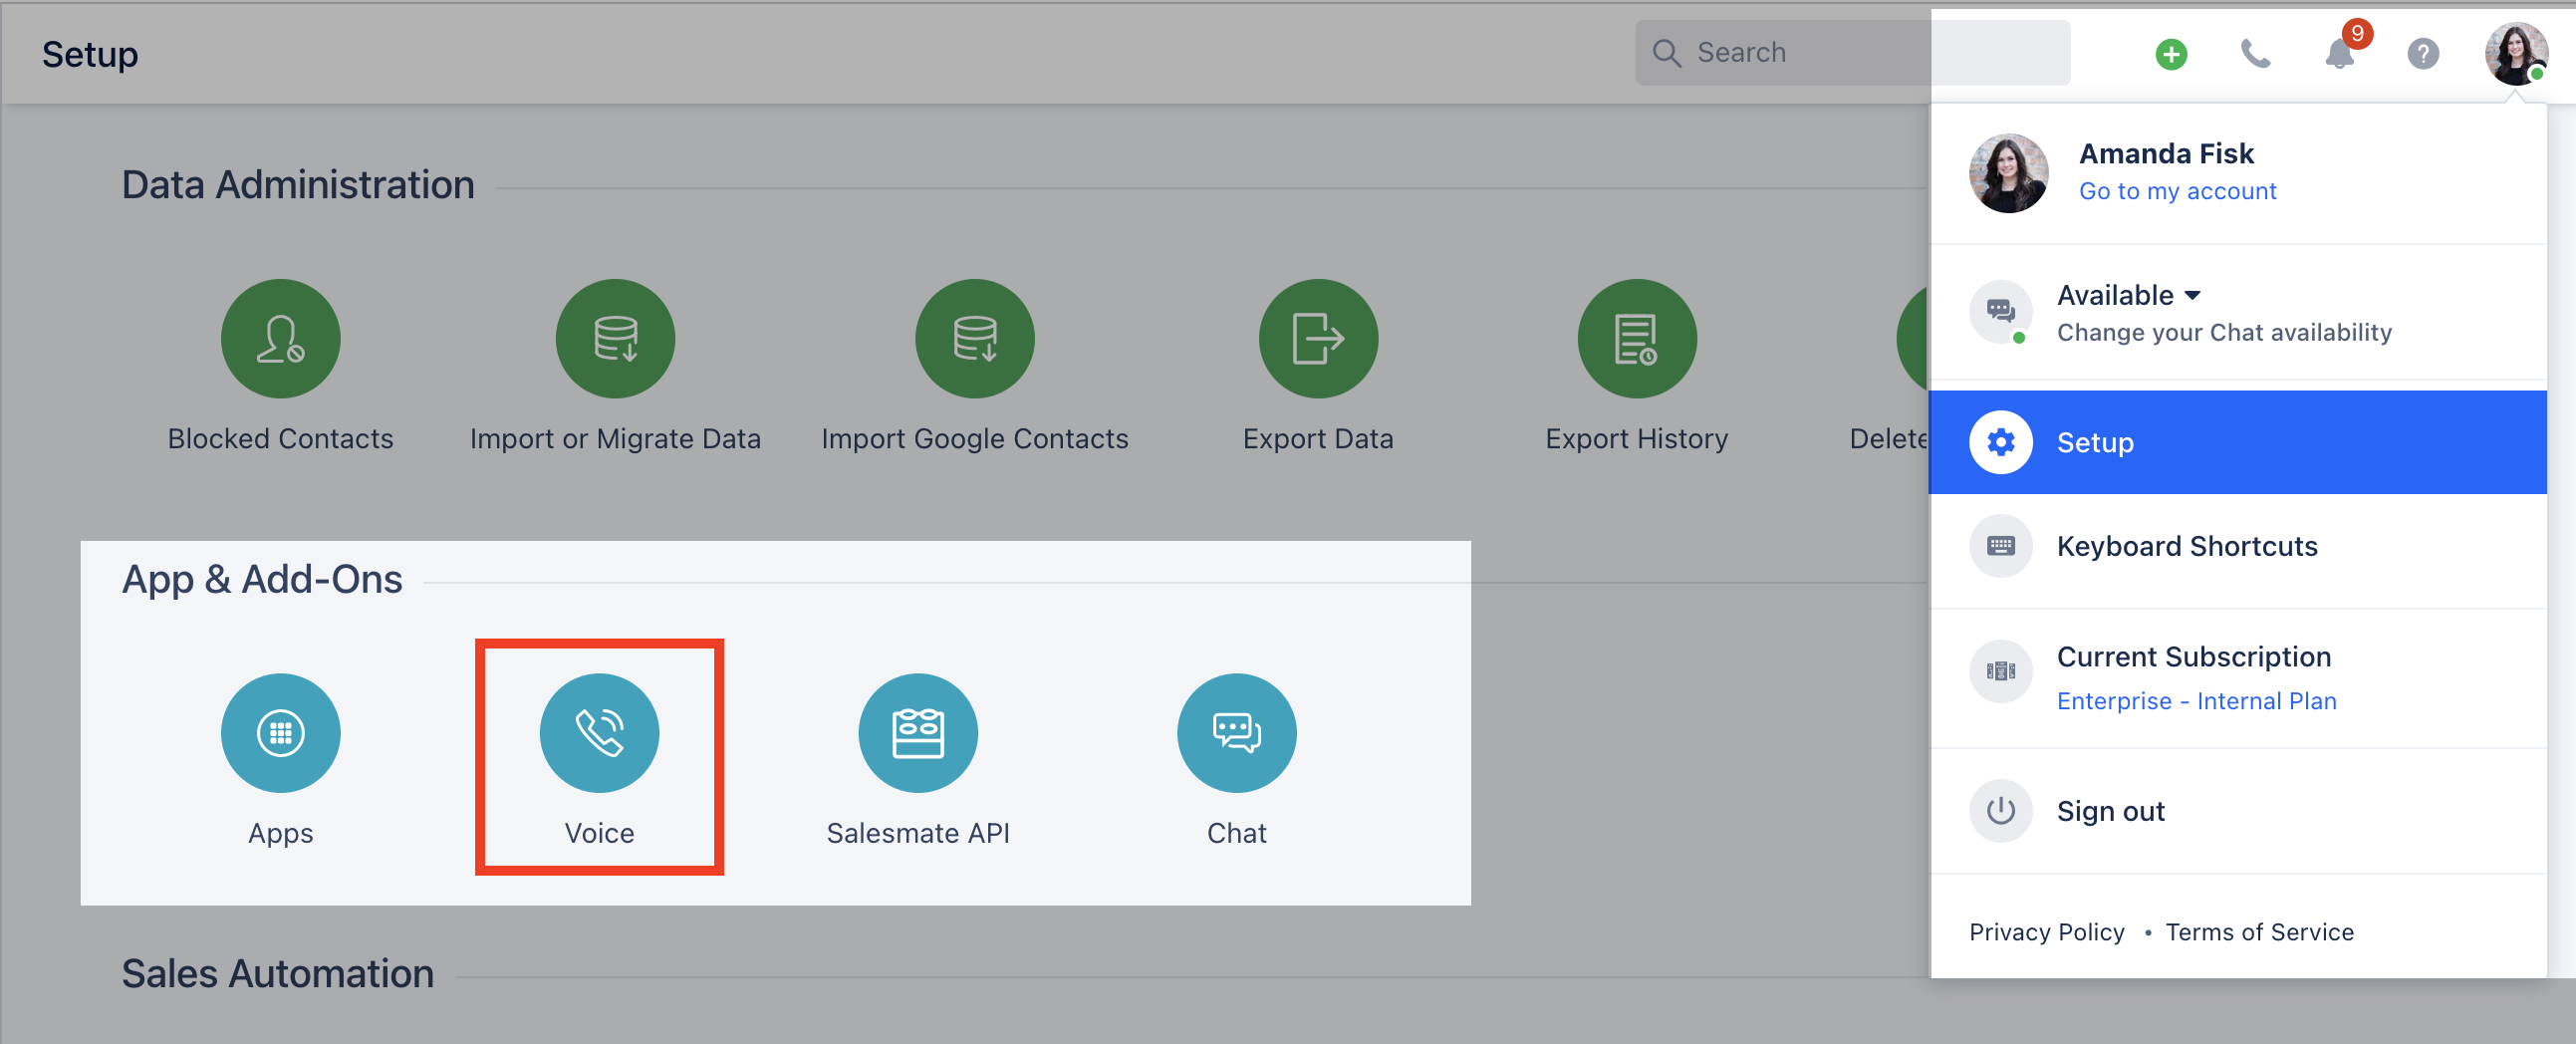This screenshot has height=1044, width=2576.
Task: Open Keyboard Shortcuts menu item
Action: (x=2237, y=546)
